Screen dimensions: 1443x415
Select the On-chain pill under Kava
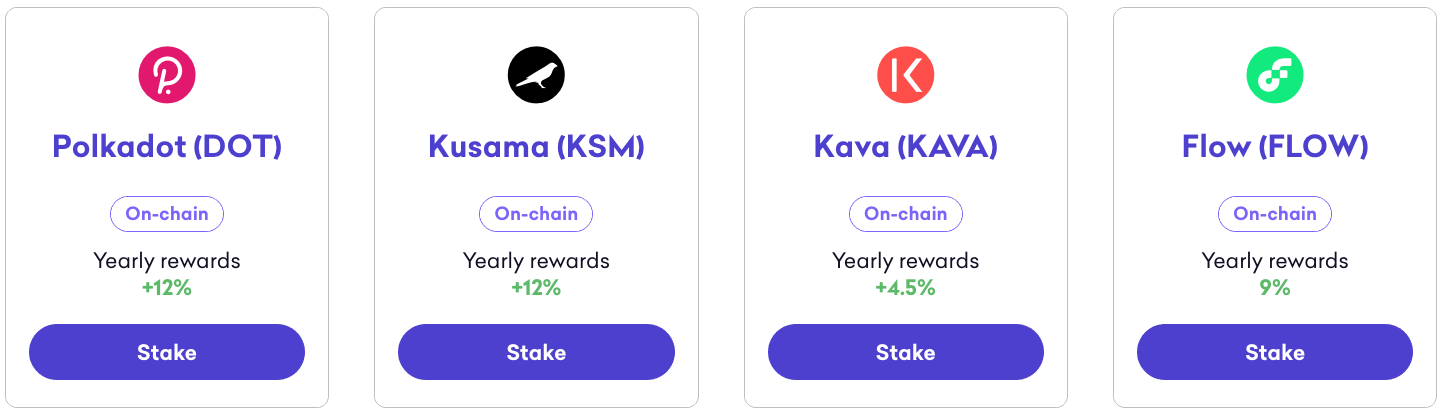905,214
